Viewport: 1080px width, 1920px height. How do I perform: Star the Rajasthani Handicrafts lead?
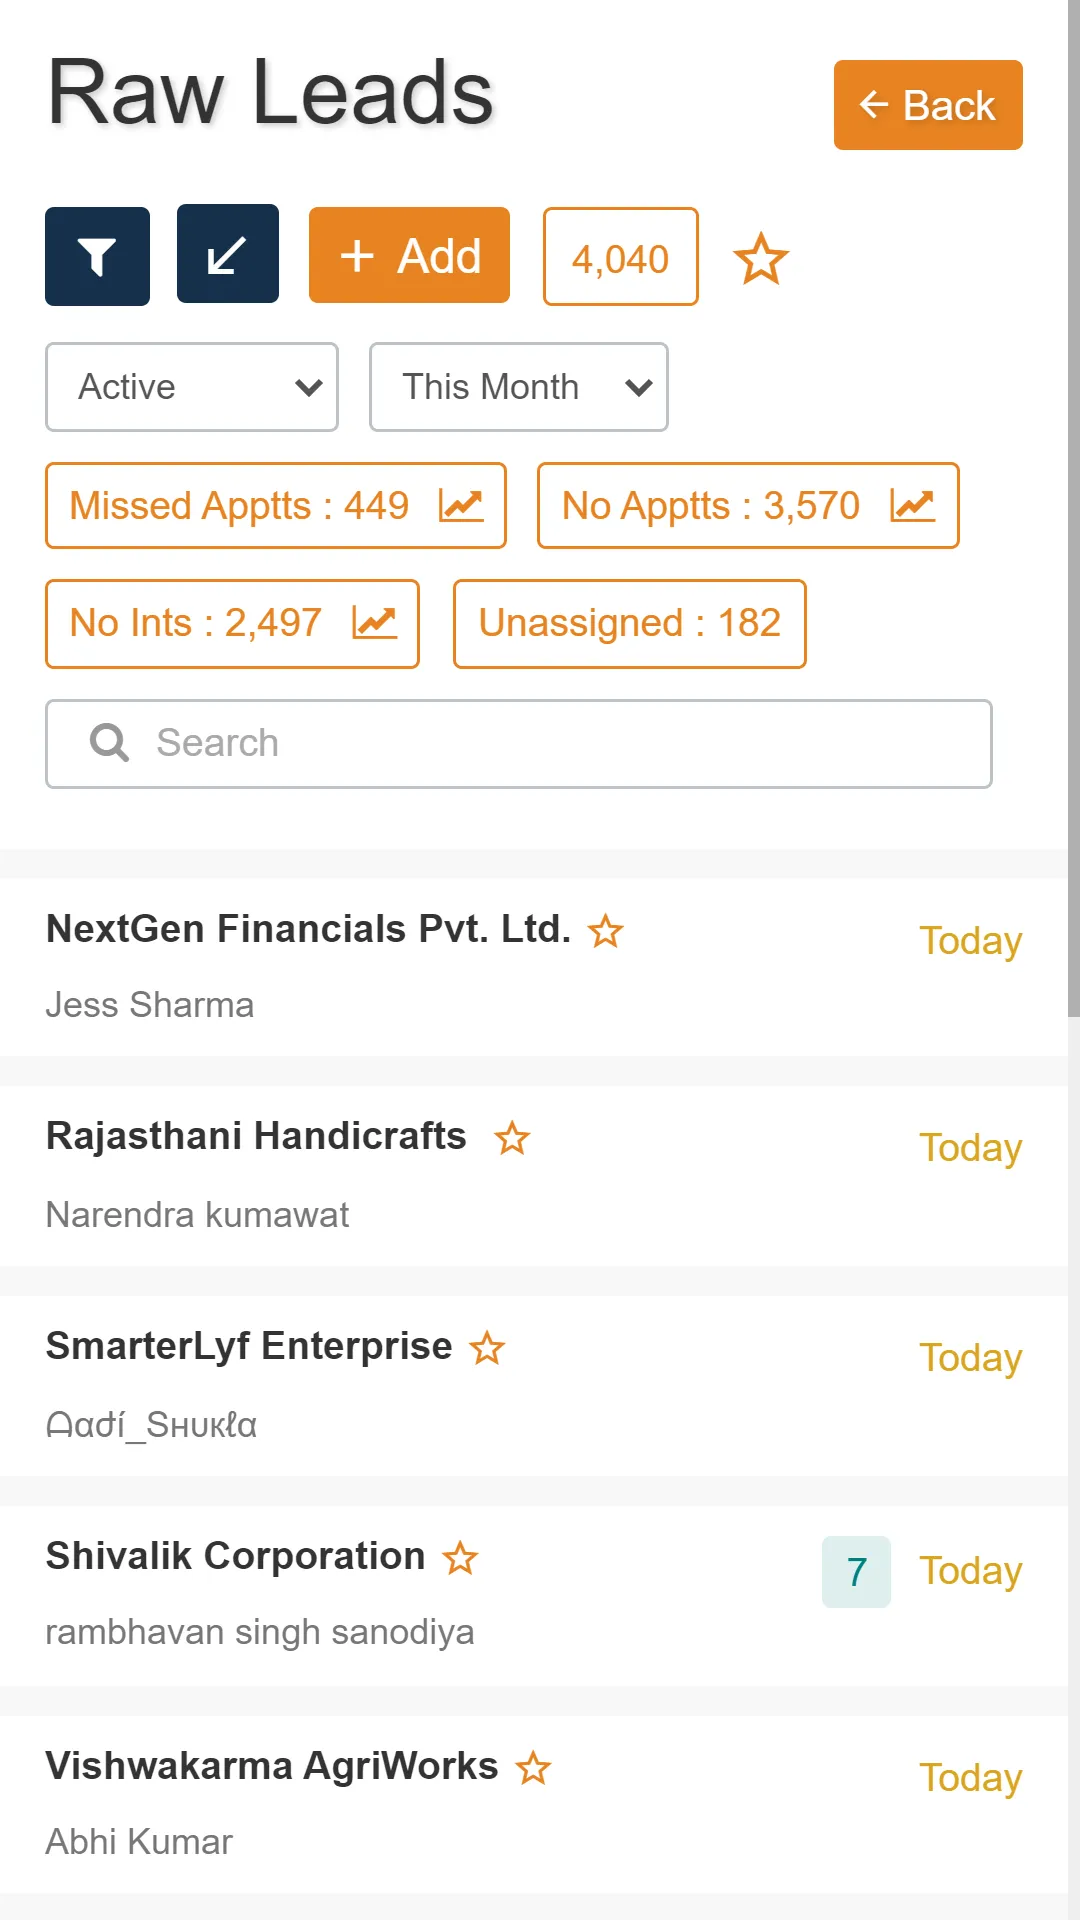point(512,1138)
